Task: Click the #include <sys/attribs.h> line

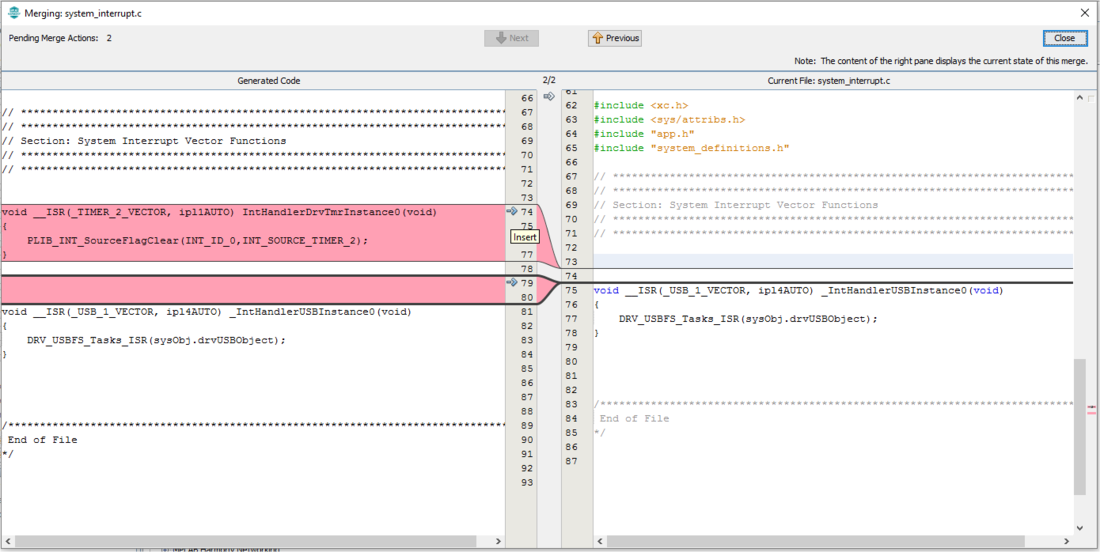Action: [669, 120]
